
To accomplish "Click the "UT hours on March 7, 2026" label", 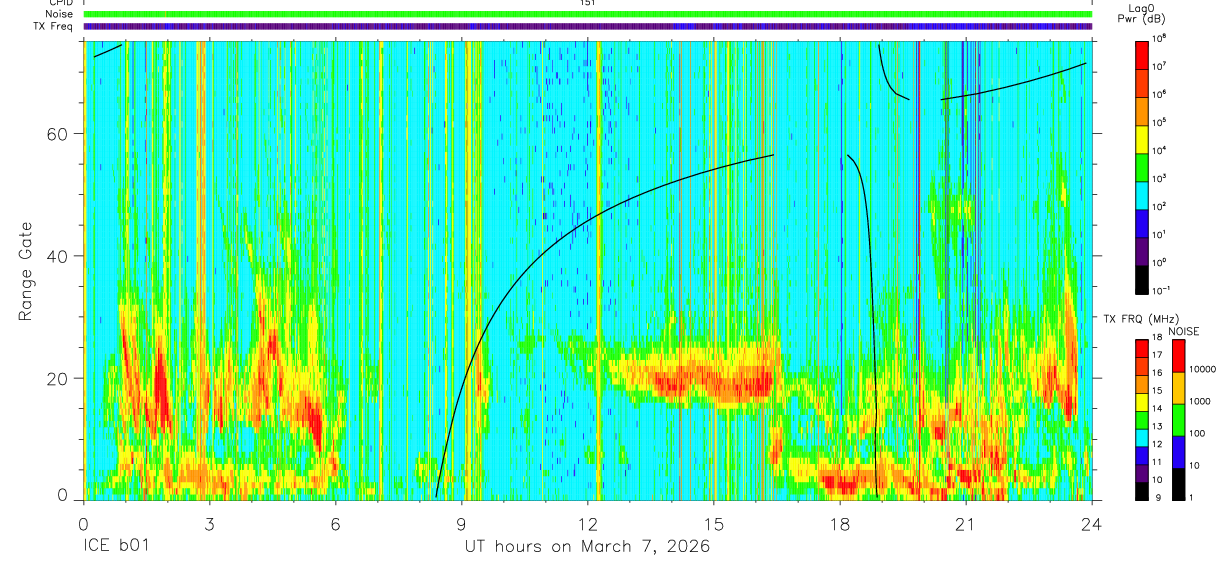I will pyautogui.click(x=587, y=547).
